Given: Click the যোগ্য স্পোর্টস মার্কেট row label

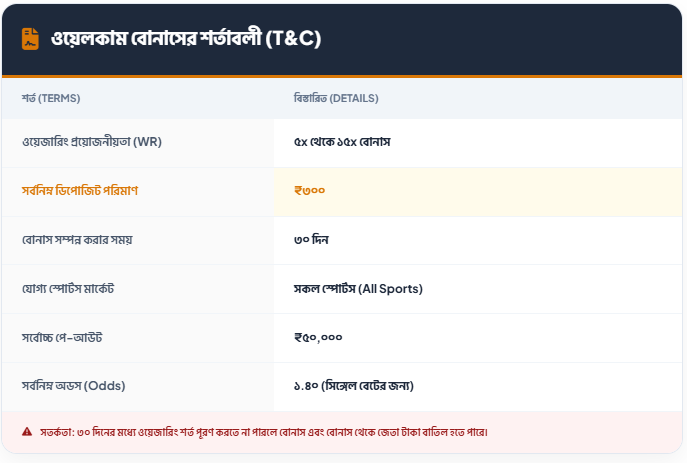Looking at the screenshot, I should 75,289.
